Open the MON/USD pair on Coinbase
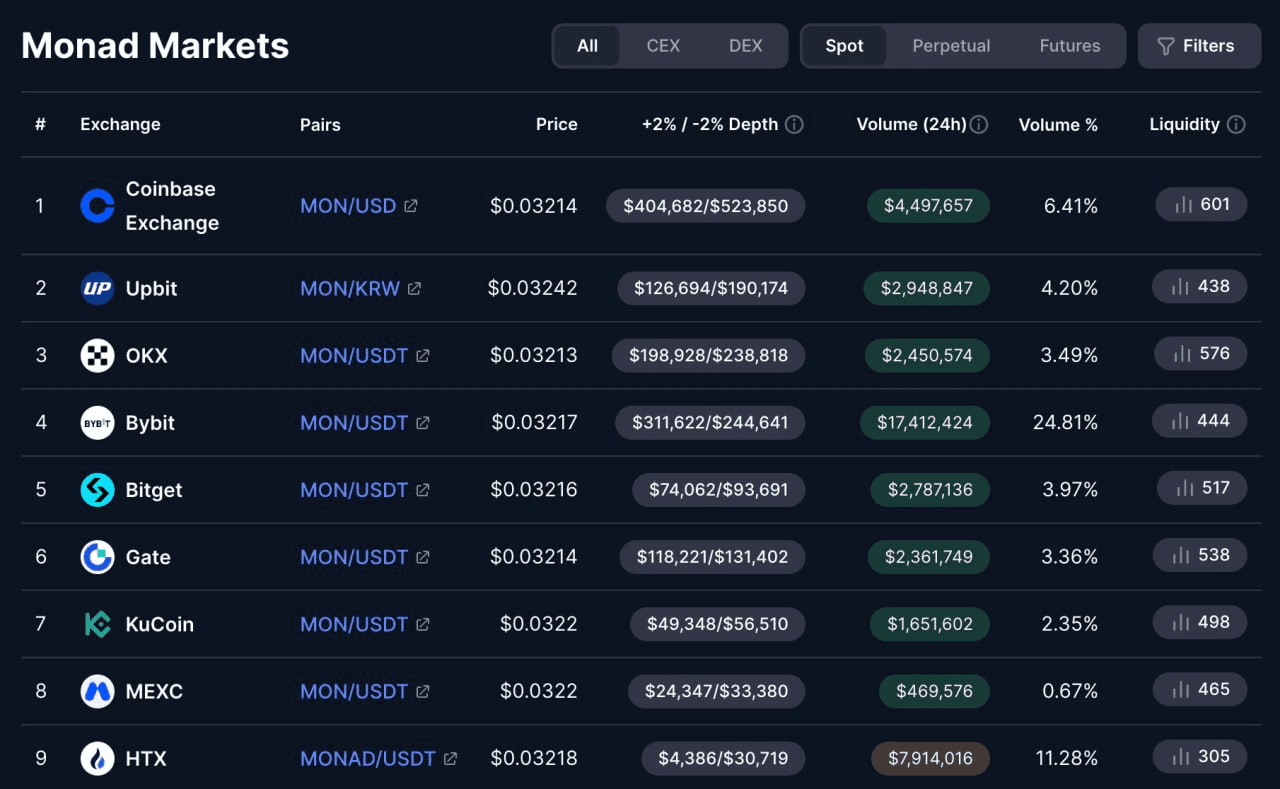 click(348, 206)
